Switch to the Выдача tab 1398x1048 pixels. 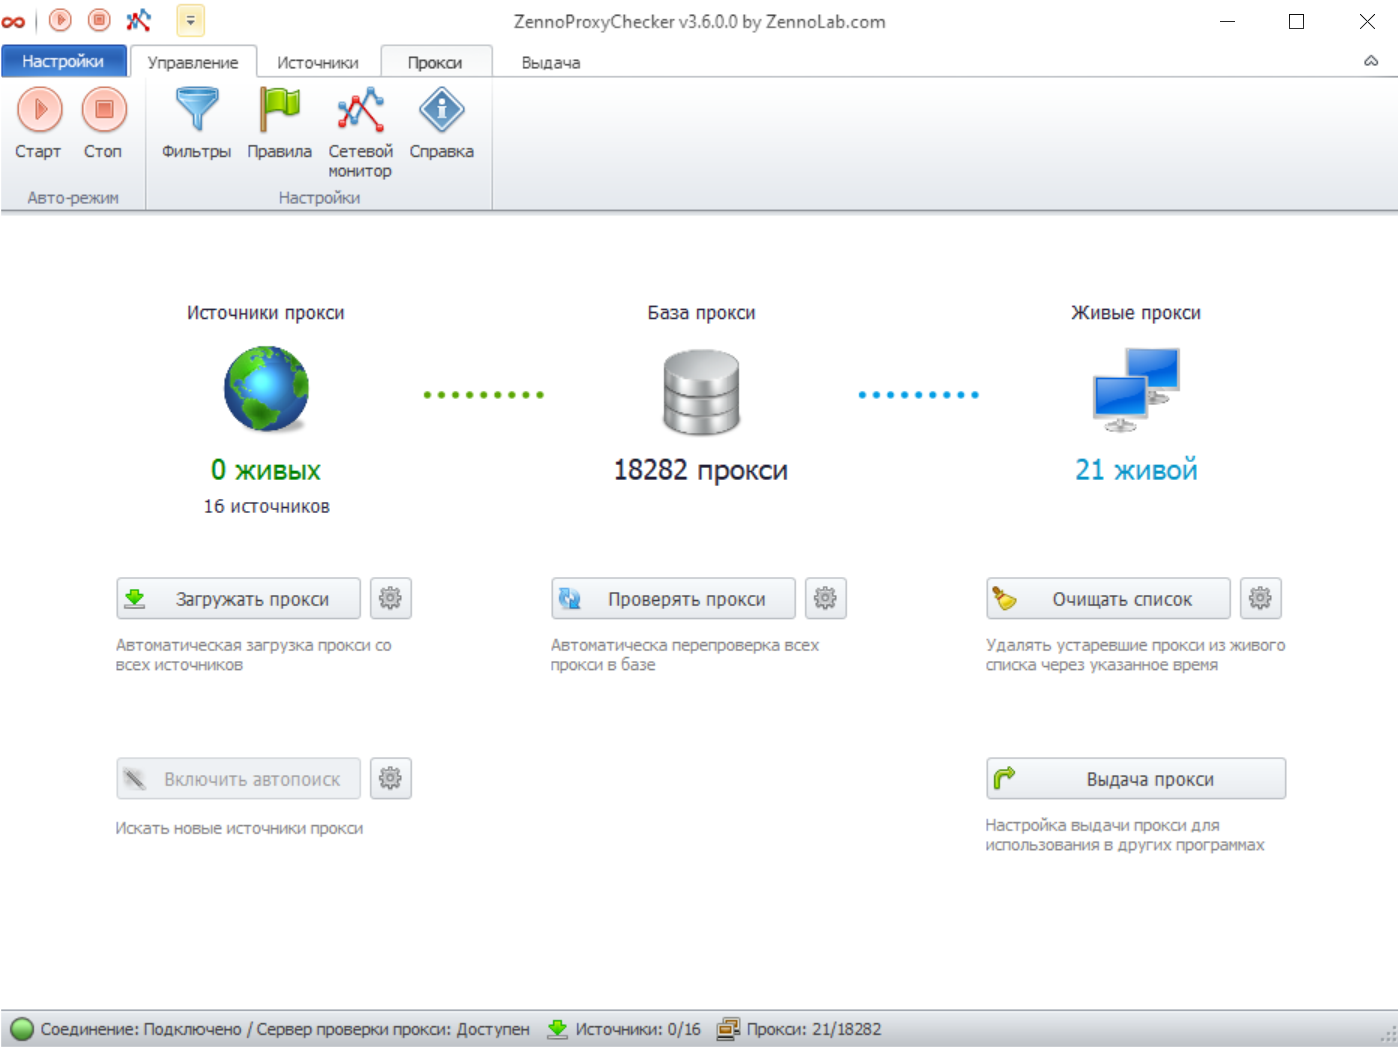[x=550, y=62]
